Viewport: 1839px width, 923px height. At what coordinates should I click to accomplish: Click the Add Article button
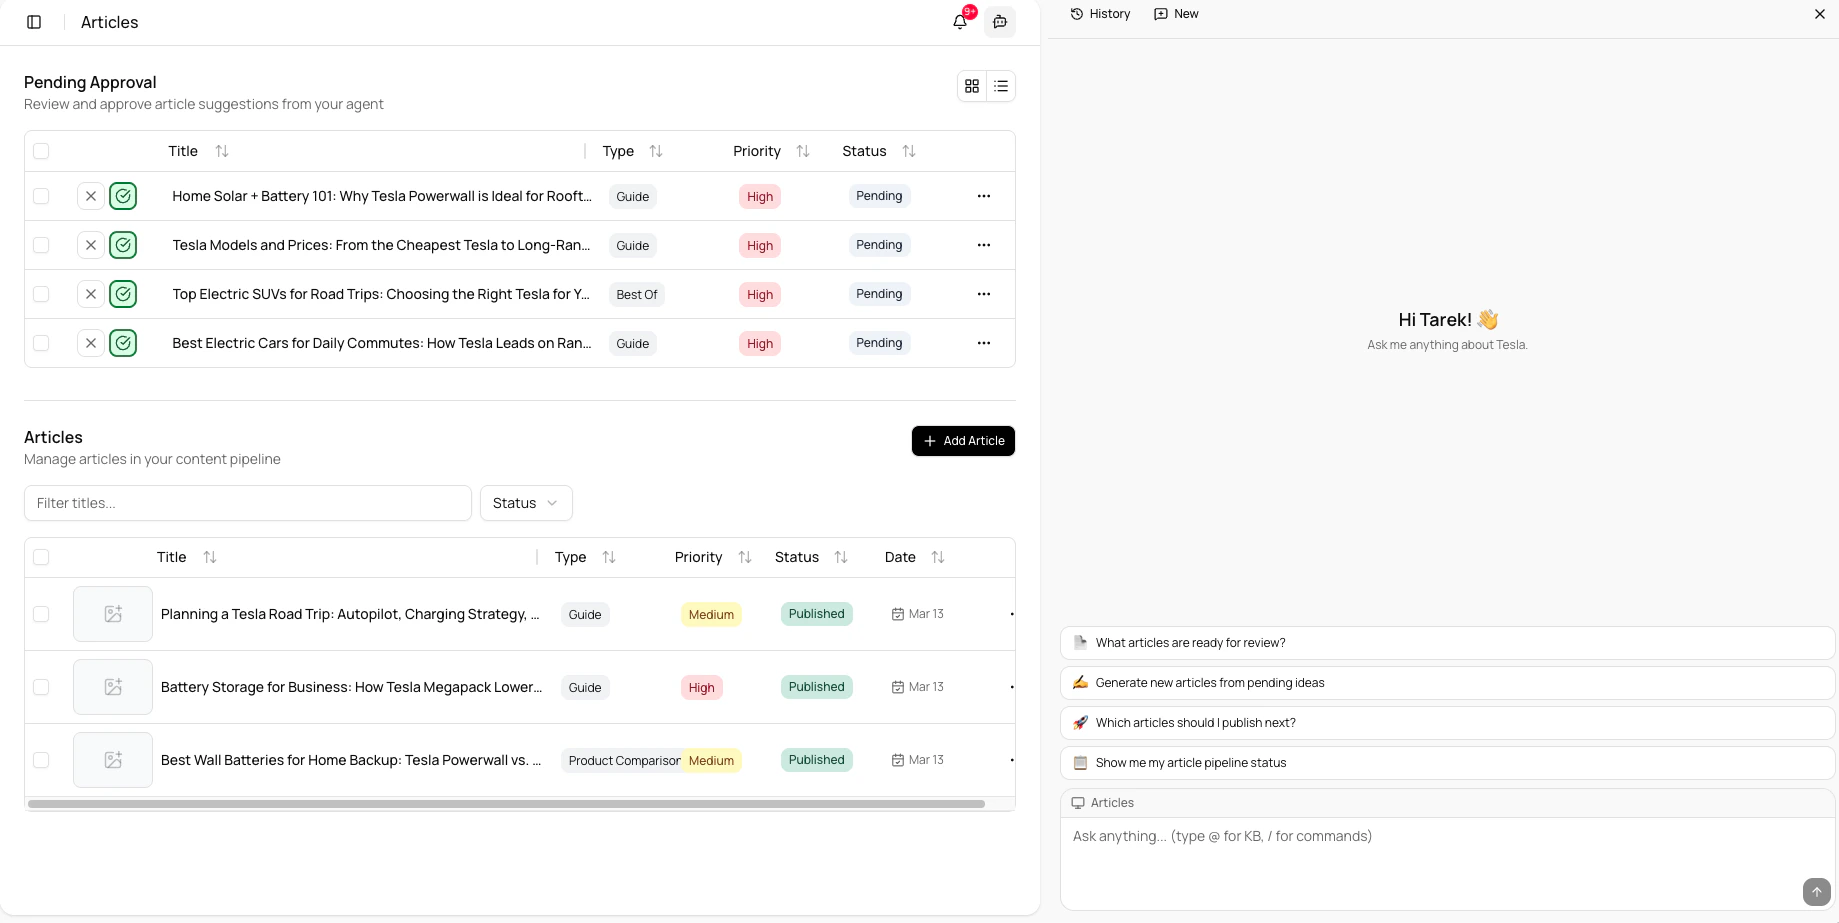tap(963, 441)
